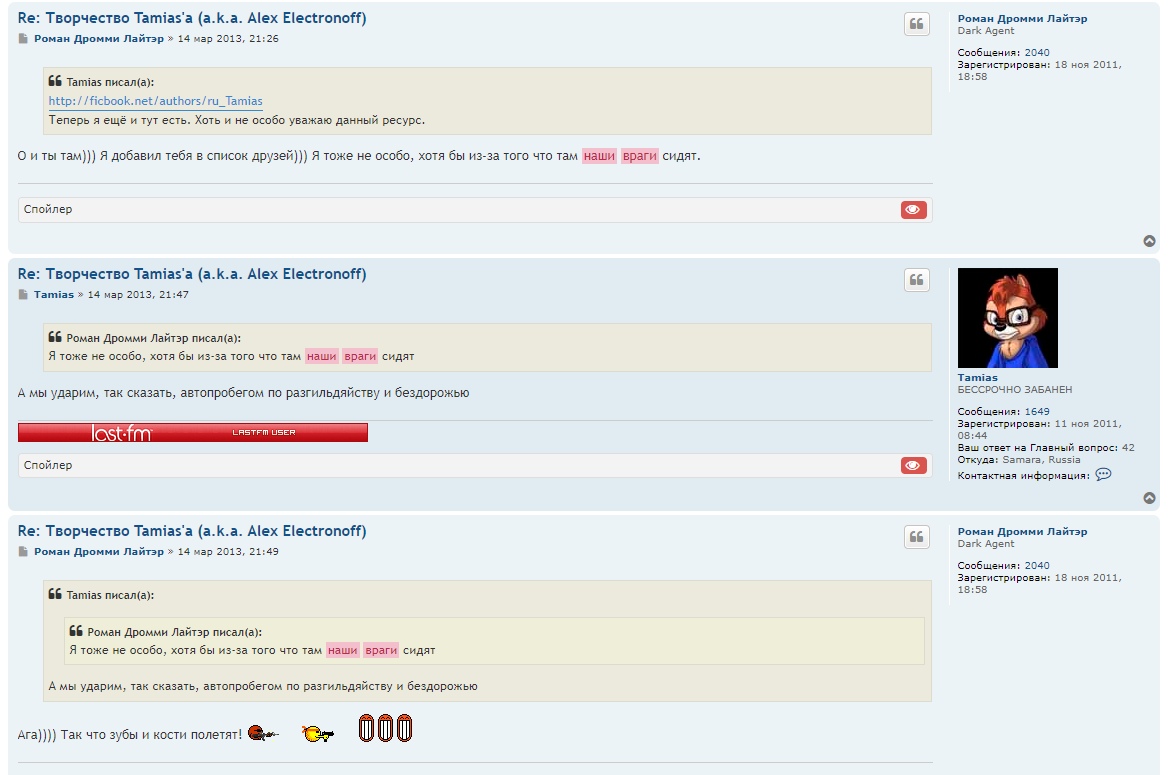Open third post title at 21:49

[x=192, y=531]
